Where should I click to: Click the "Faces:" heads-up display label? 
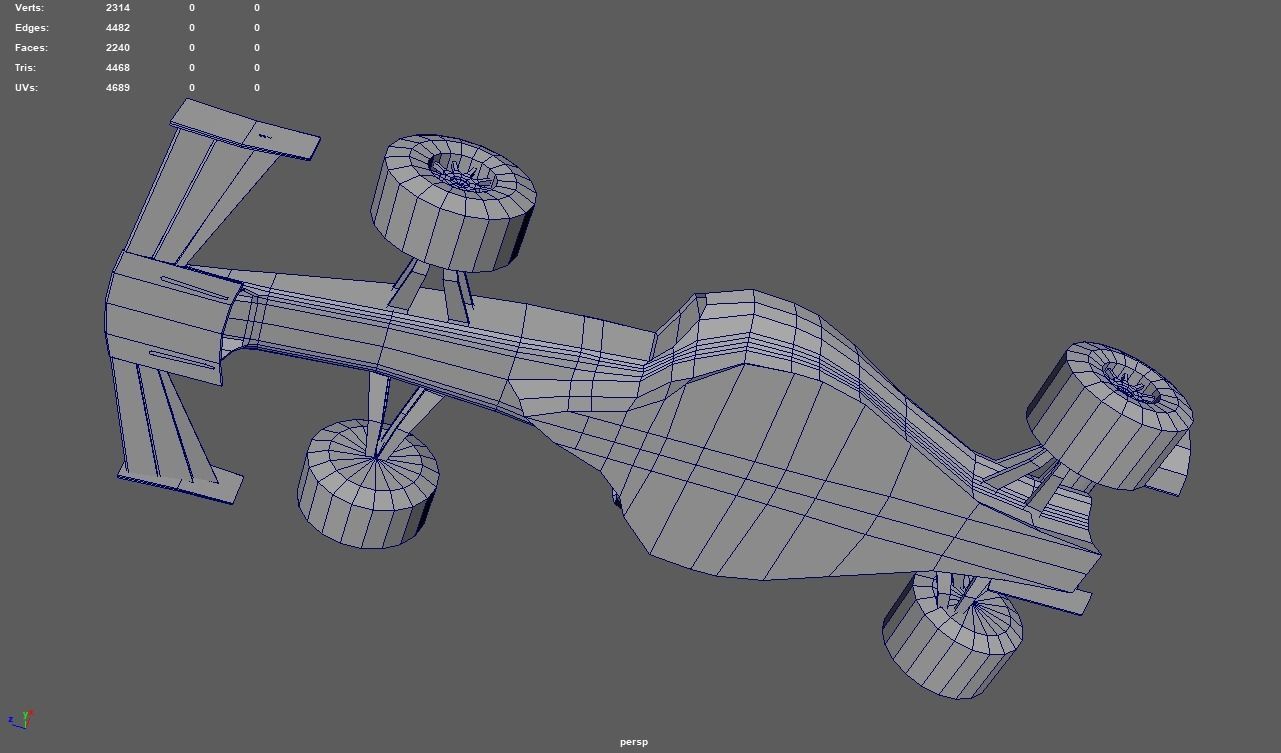[x=31, y=48]
